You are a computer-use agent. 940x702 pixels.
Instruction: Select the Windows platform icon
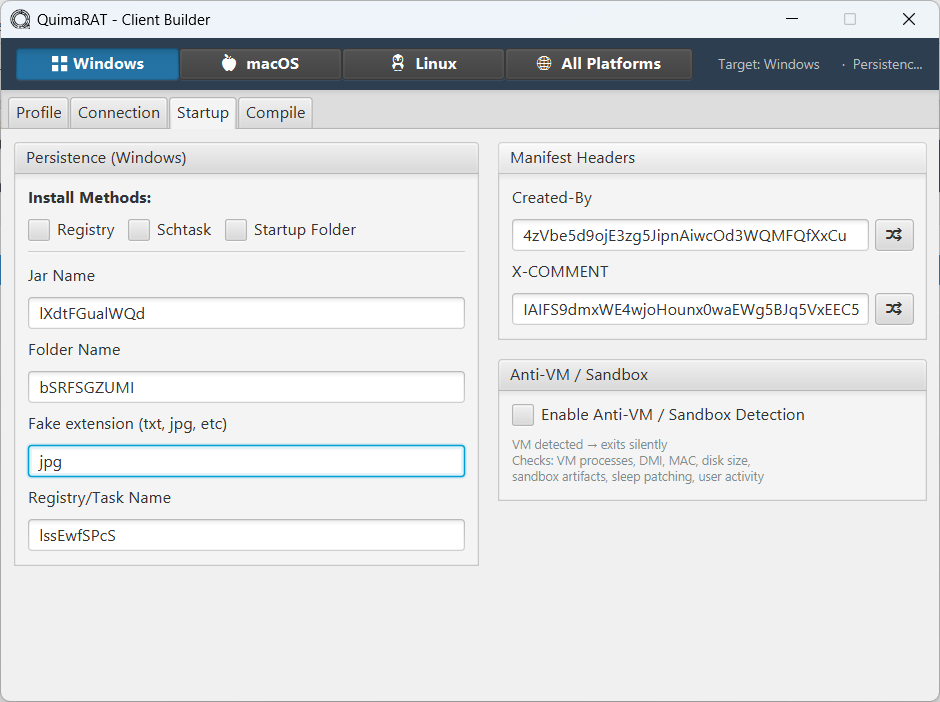(x=60, y=63)
